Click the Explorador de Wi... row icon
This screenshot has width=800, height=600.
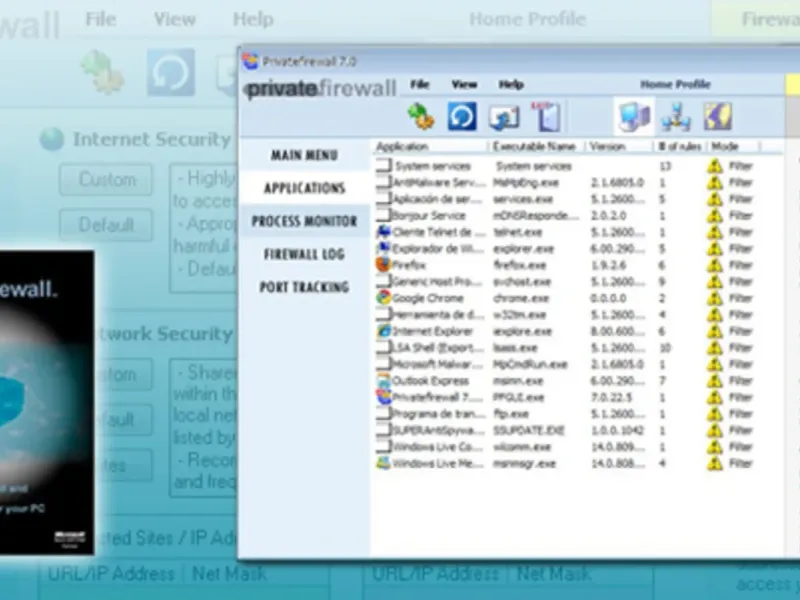tap(383, 248)
